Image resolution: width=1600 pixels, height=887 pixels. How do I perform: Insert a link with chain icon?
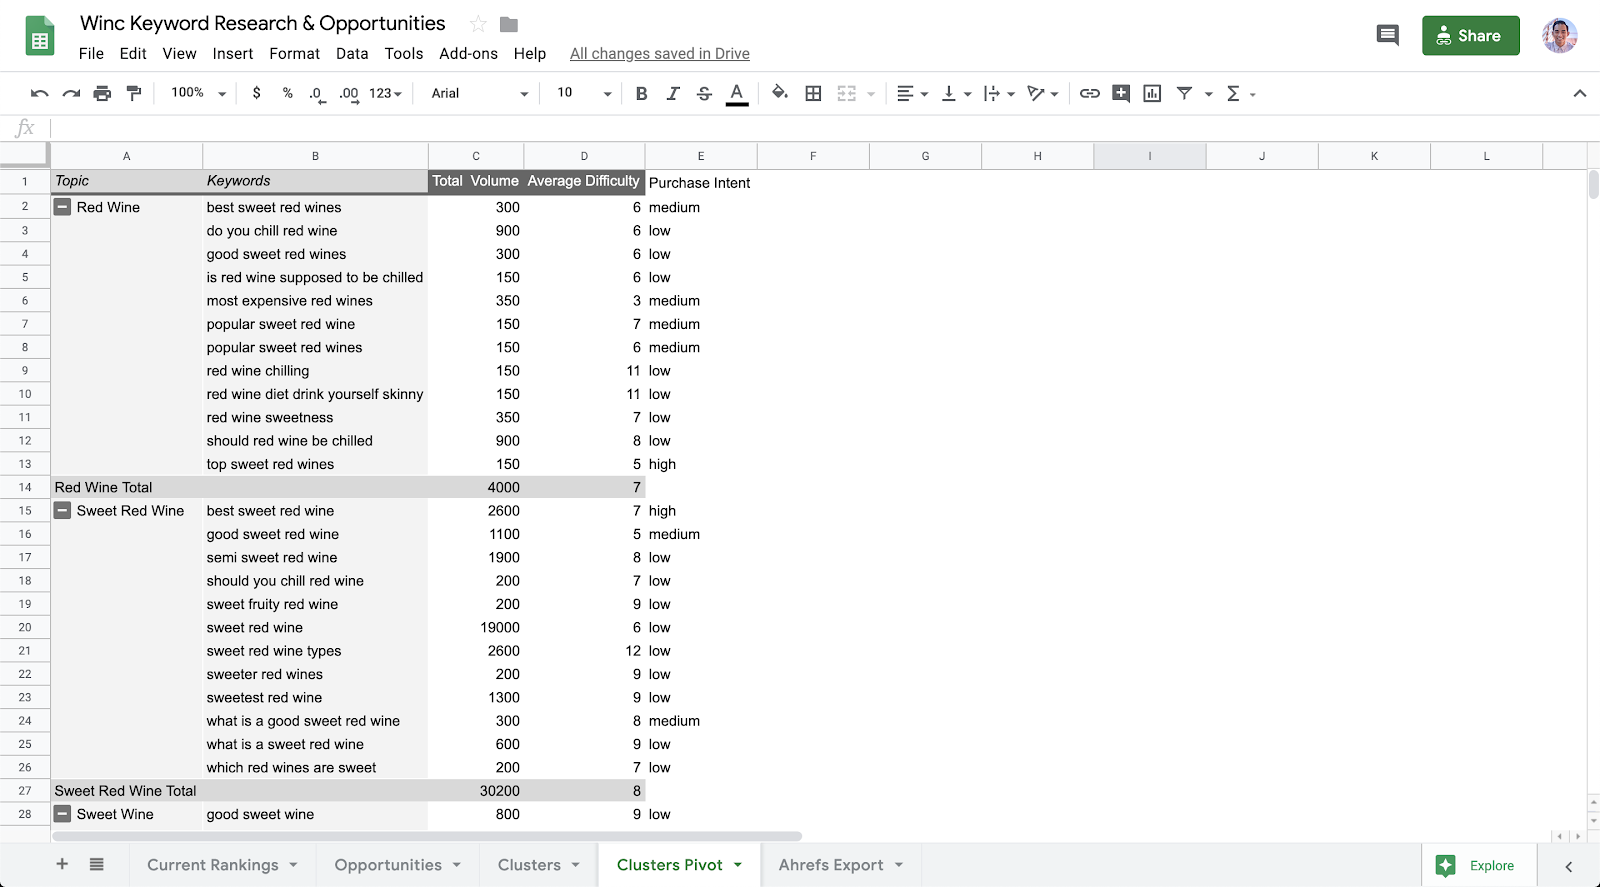coord(1090,93)
